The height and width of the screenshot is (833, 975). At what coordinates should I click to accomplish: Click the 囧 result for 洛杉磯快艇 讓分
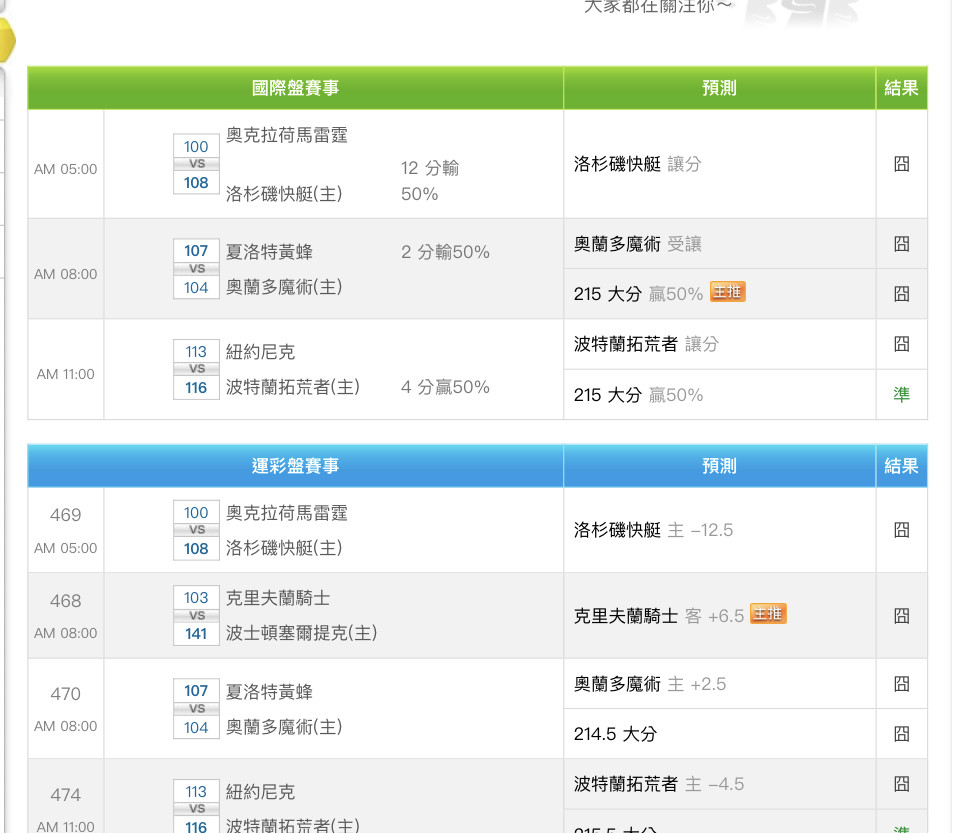902,164
